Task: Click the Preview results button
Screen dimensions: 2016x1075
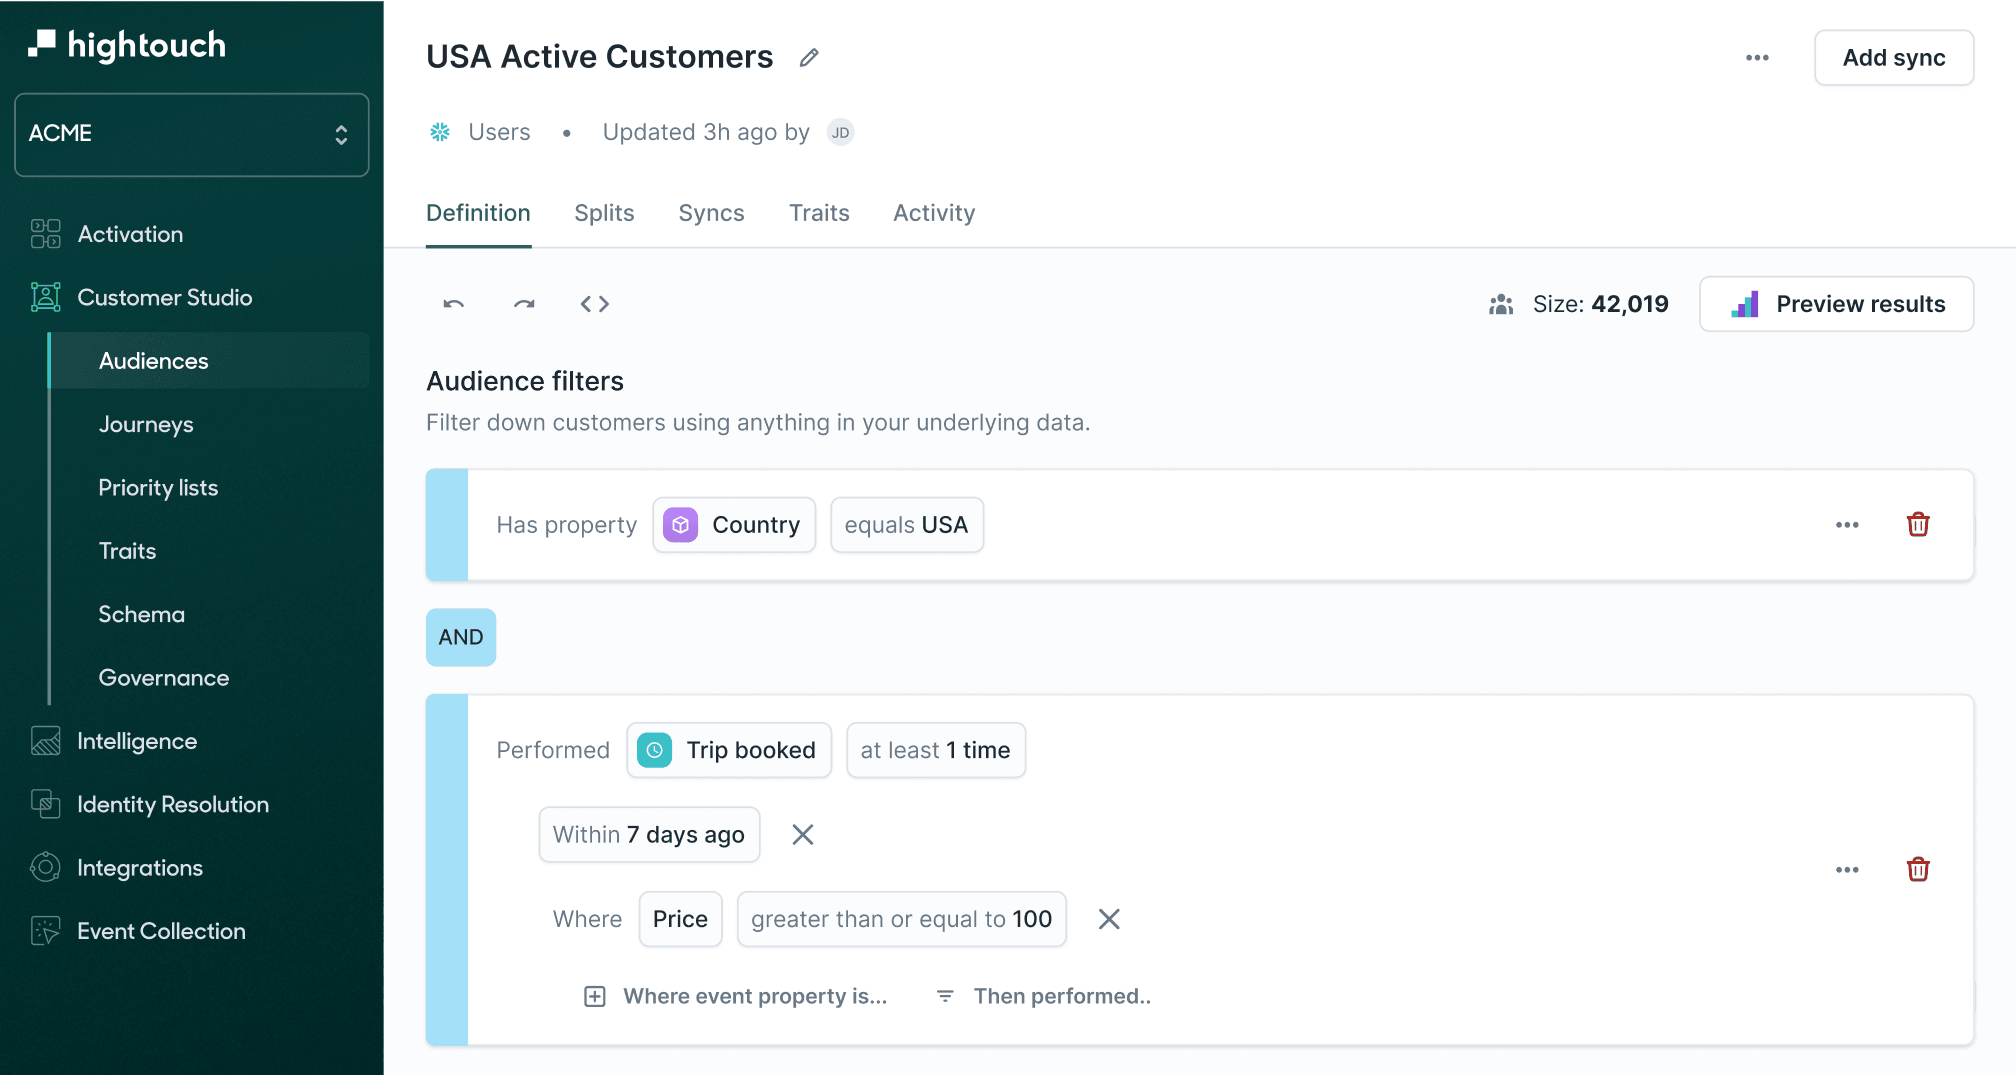Action: [1836, 304]
